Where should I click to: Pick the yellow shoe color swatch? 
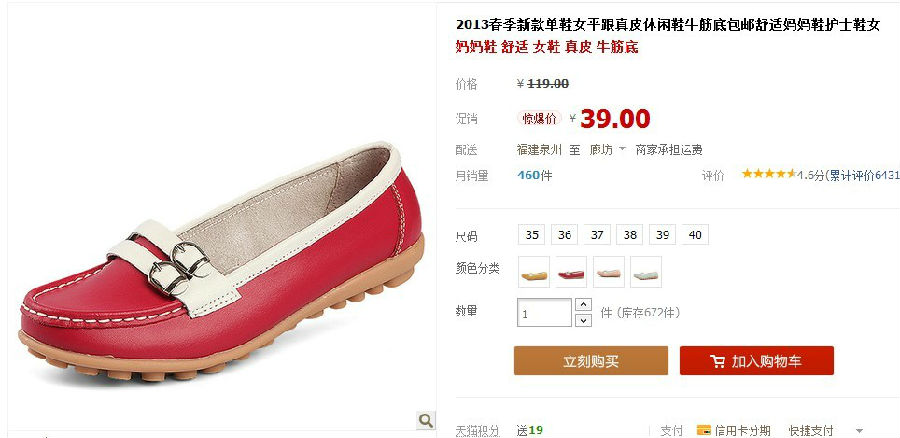(534, 272)
